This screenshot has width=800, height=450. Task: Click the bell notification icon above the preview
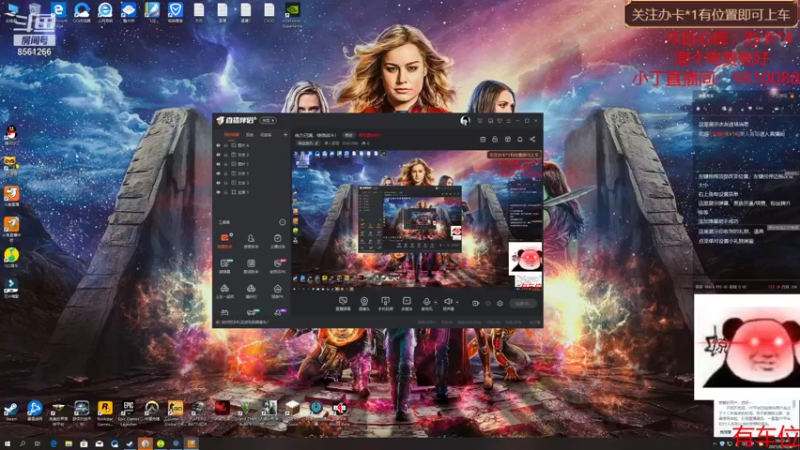point(519,139)
